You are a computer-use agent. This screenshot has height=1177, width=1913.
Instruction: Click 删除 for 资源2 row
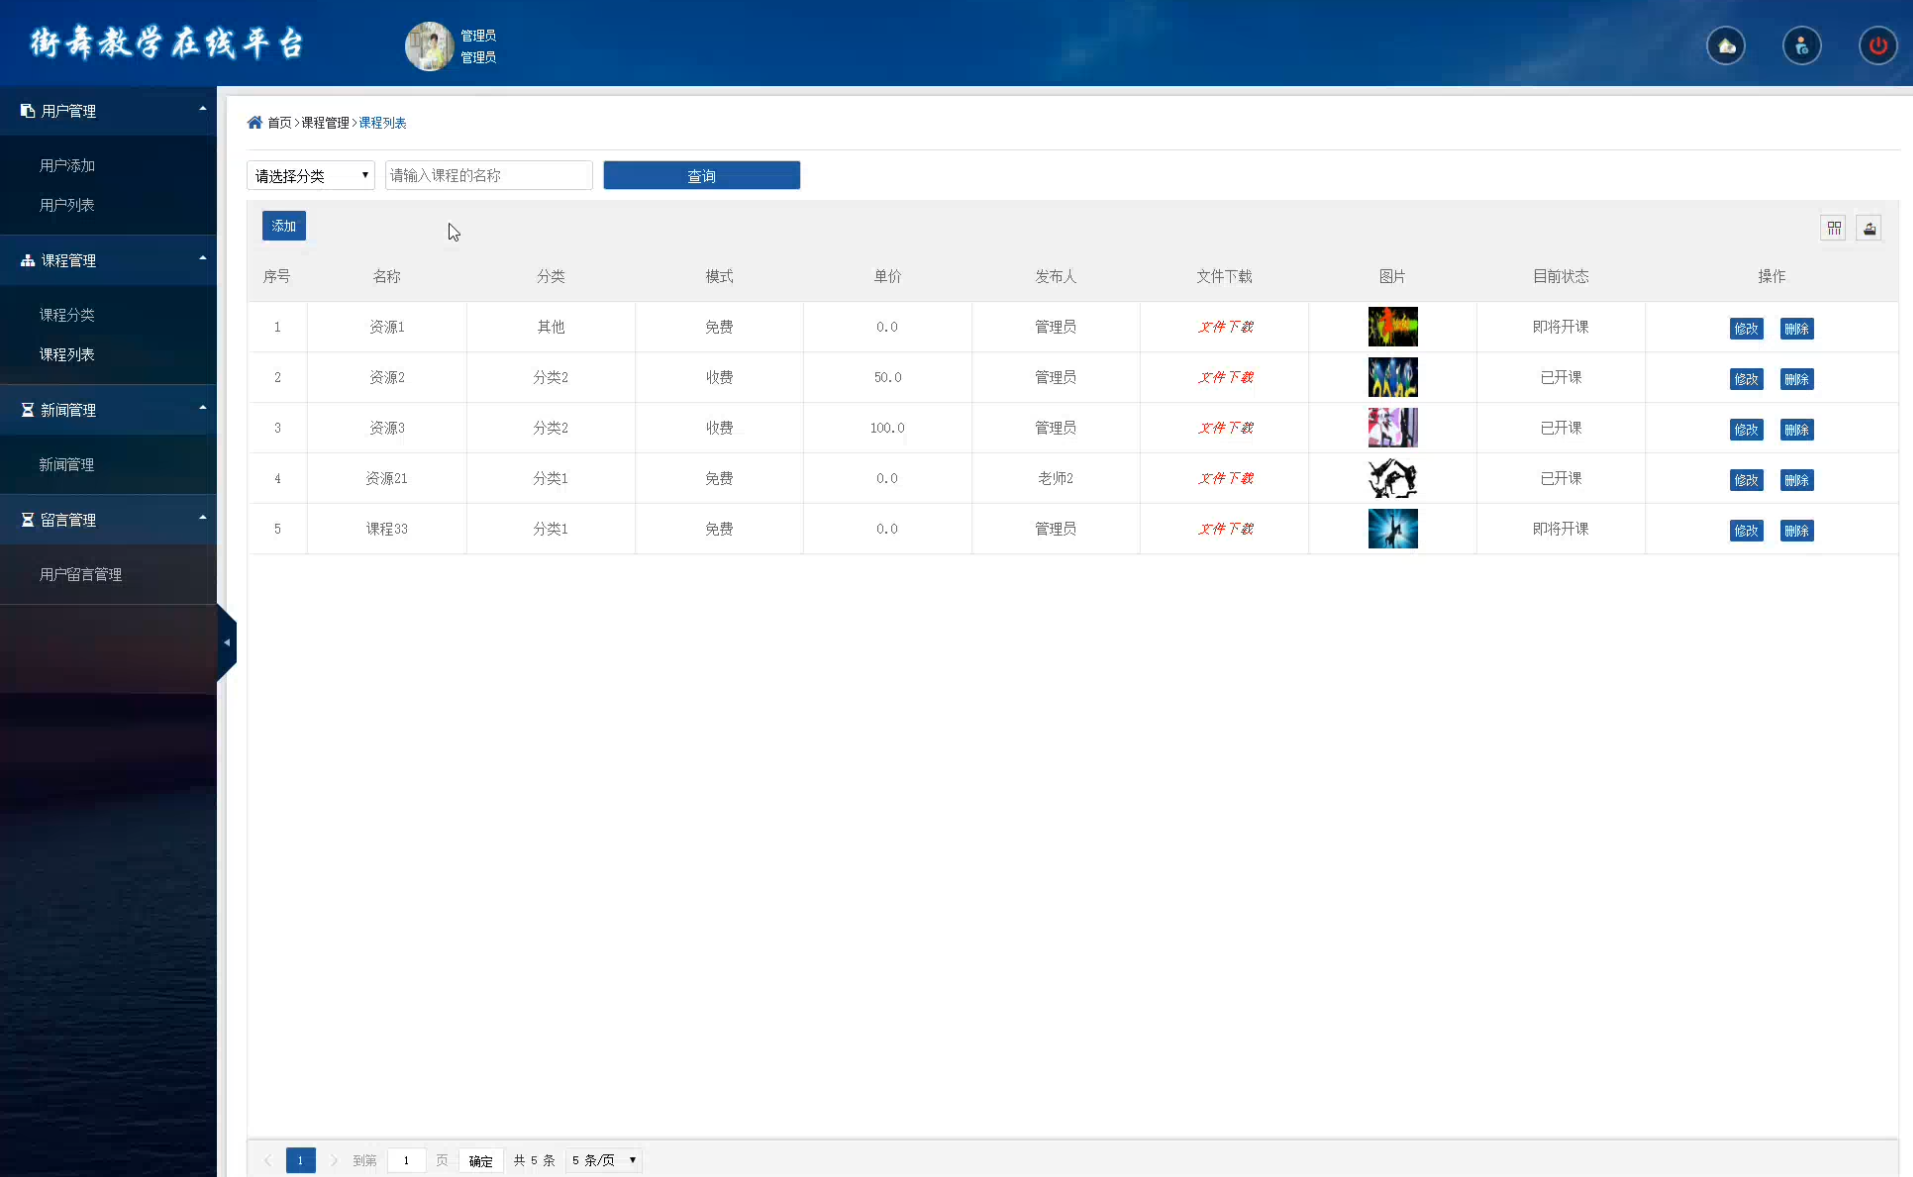click(1796, 379)
